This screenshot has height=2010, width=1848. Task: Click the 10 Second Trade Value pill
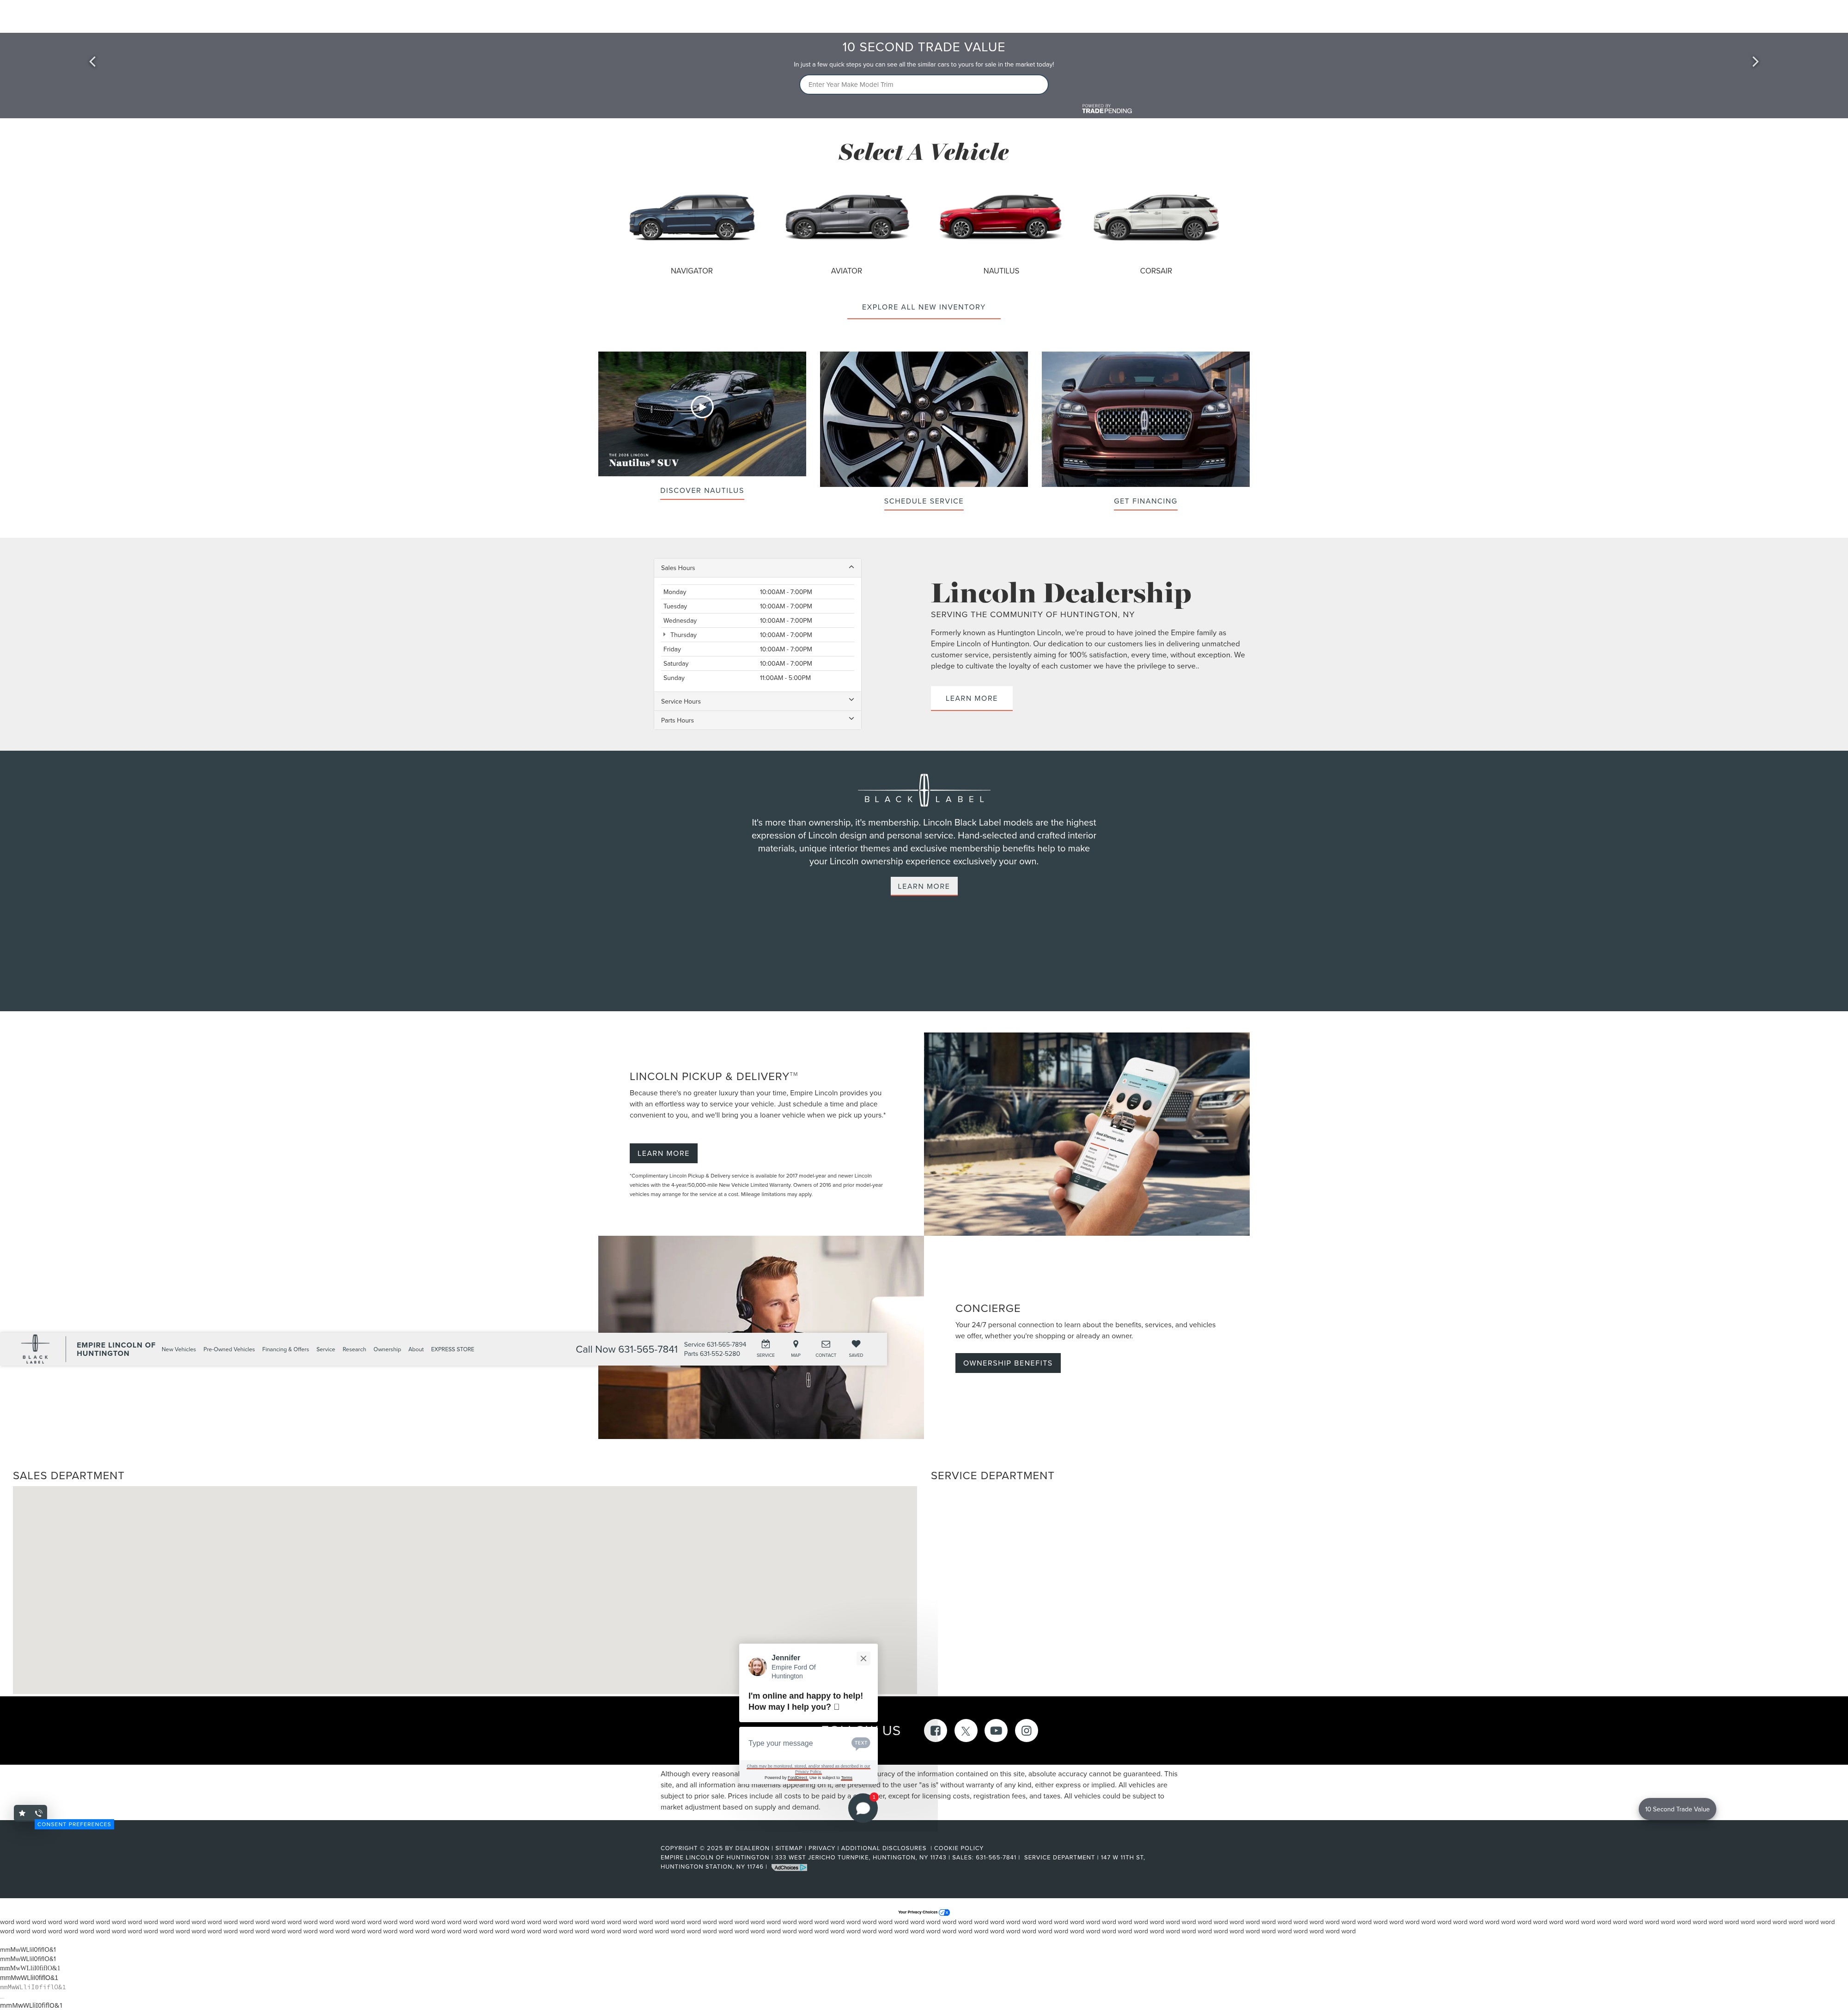tap(1677, 1809)
